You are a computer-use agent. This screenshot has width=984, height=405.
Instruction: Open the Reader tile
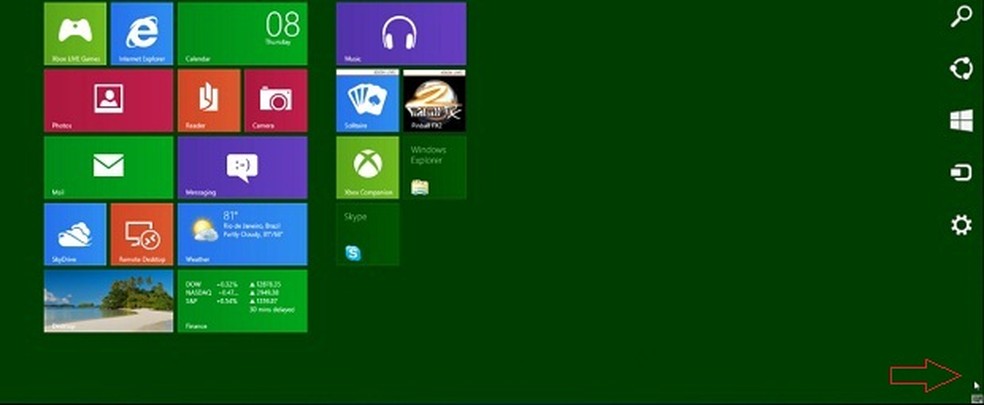pos(209,100)
